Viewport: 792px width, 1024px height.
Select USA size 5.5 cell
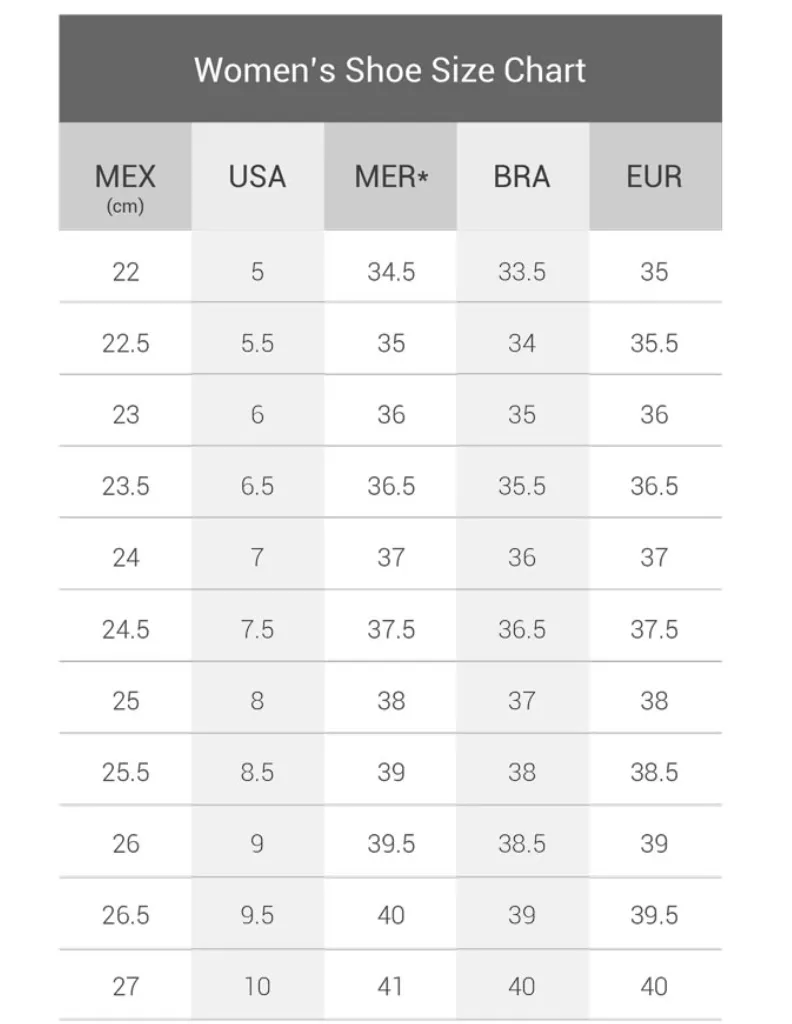257,343
